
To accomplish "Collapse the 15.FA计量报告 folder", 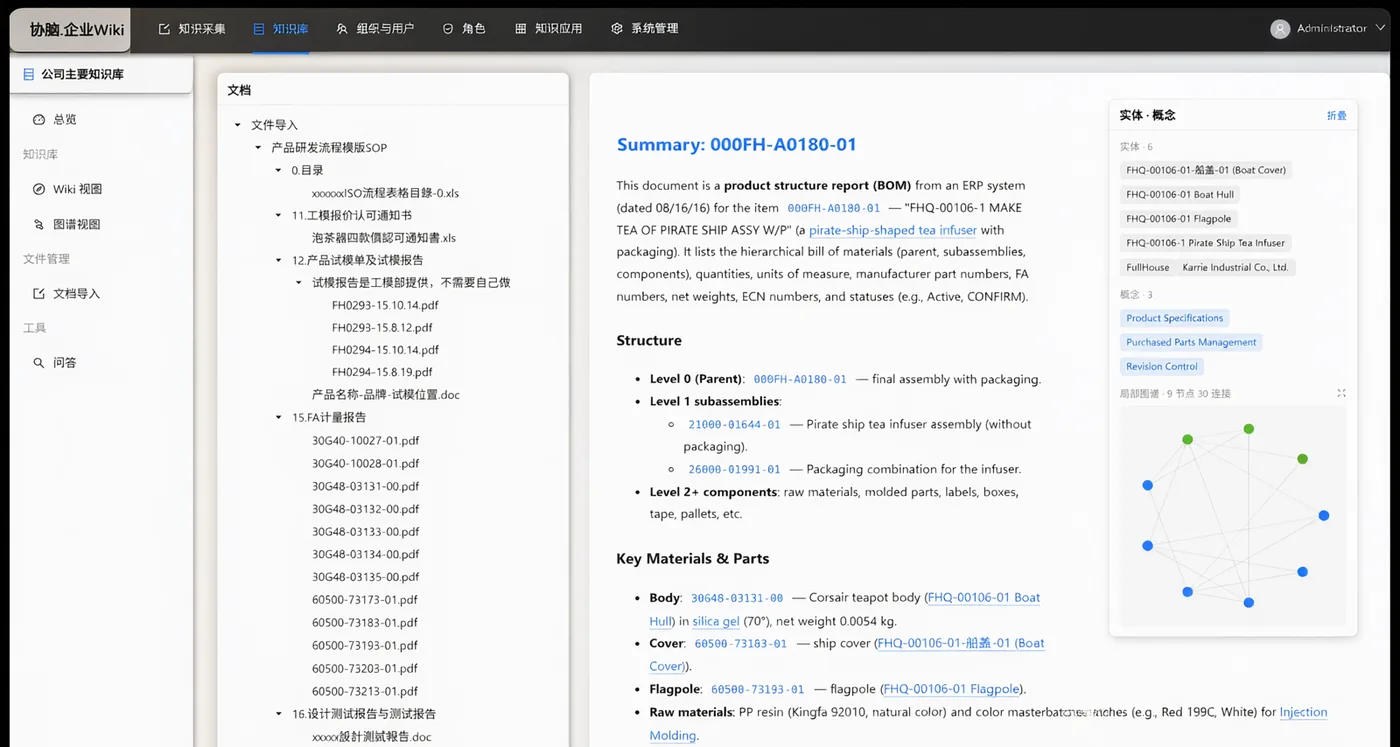I will (x=279, y=417).
